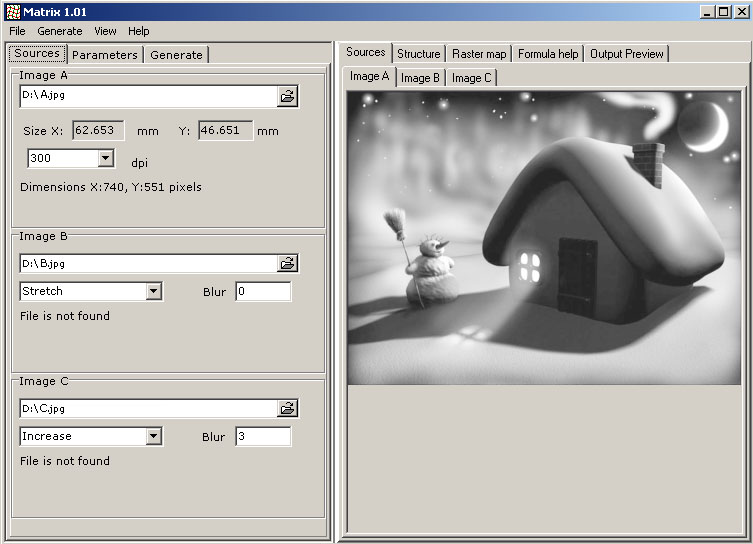
Task: Click the browse folder icon for Image C
Action: coord(287,408)
